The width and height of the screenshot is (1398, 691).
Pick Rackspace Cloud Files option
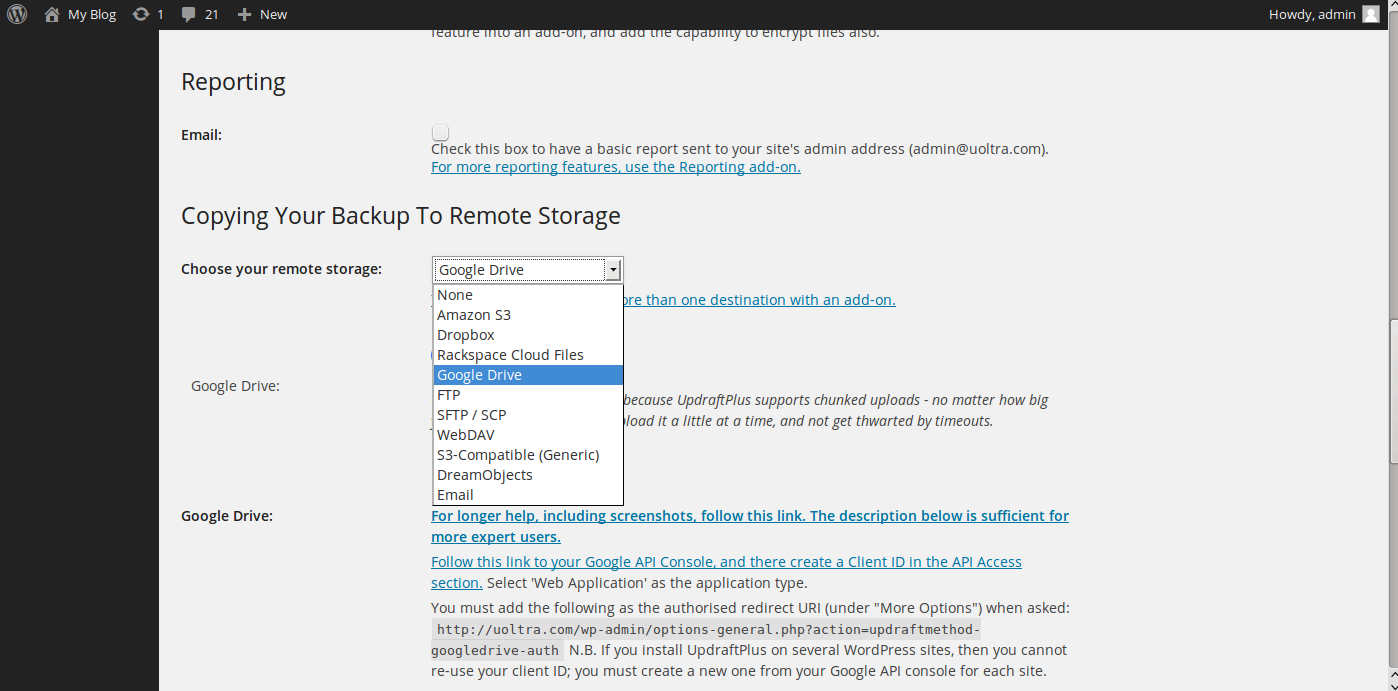(510, 355)
